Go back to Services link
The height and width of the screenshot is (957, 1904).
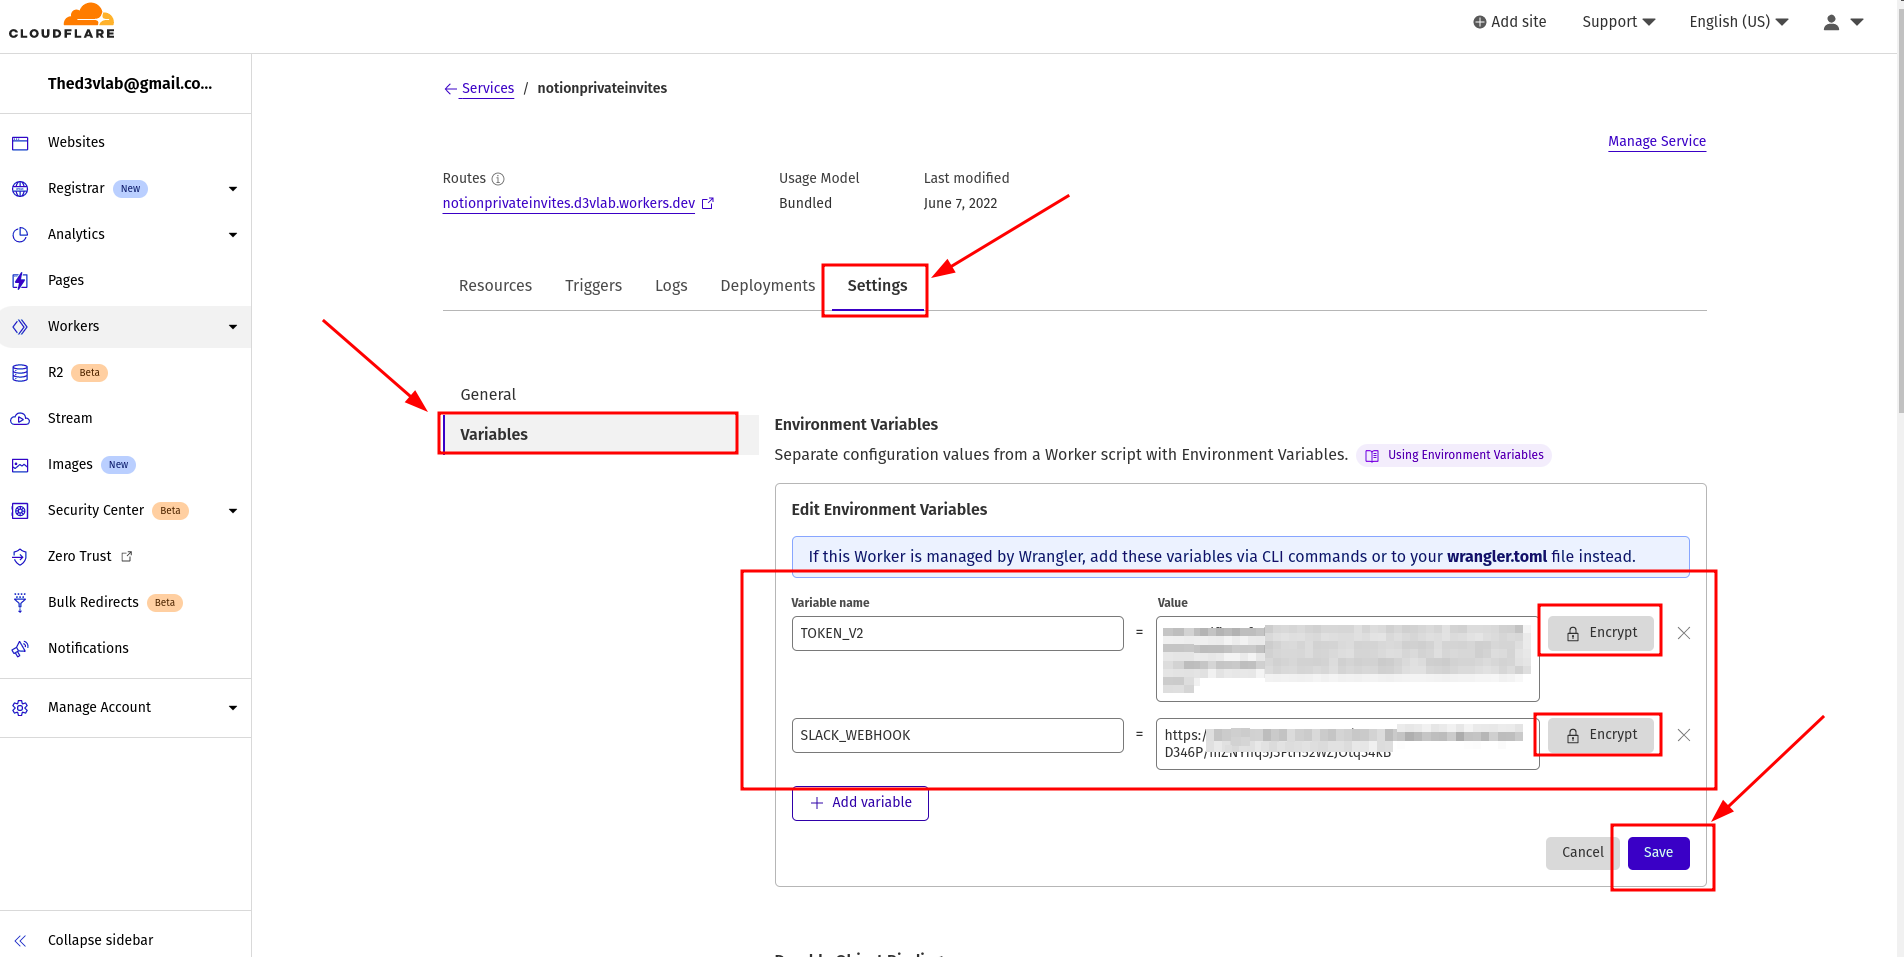tap(488, 88)
